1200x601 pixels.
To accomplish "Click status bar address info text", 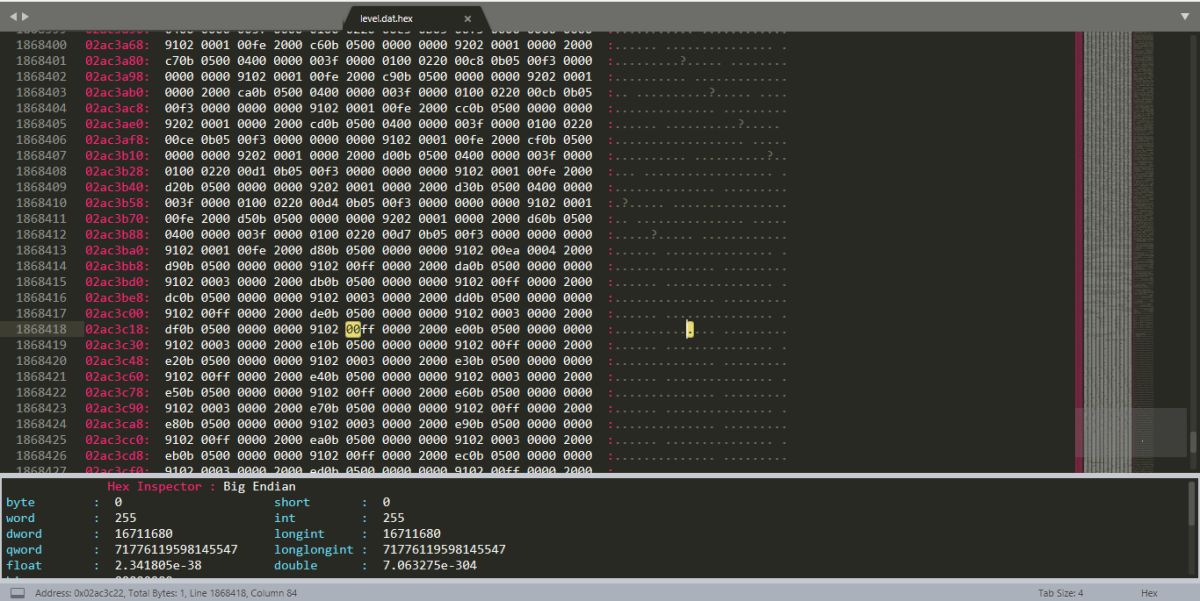I will click(167, 593).
